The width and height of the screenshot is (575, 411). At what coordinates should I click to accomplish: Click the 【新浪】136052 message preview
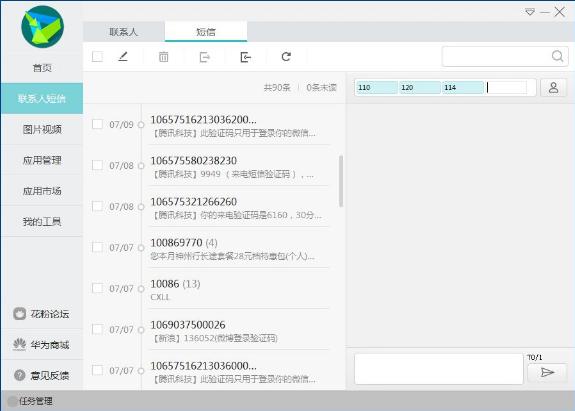click(x=215, y=338)
